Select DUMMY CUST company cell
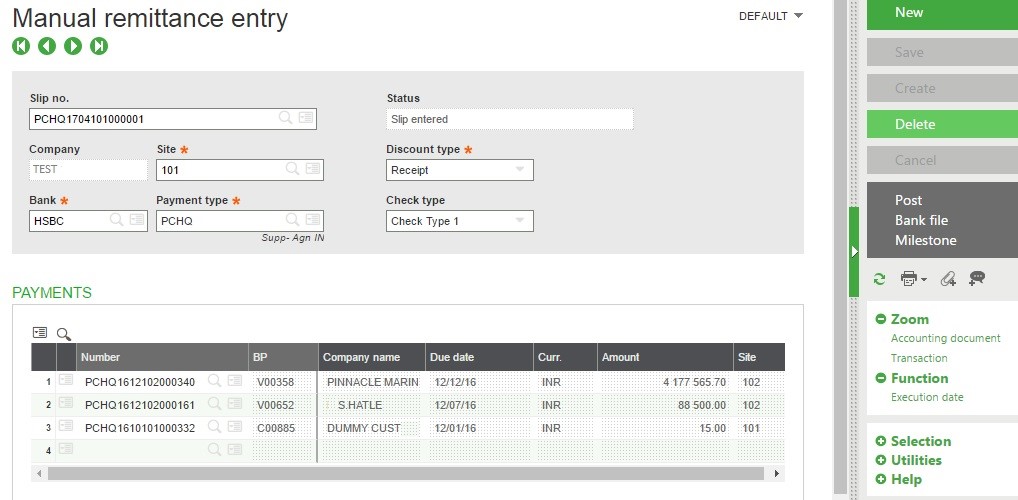Image resolution: width=1018 pixels, height=500 pixels. (x=373, y=428)
